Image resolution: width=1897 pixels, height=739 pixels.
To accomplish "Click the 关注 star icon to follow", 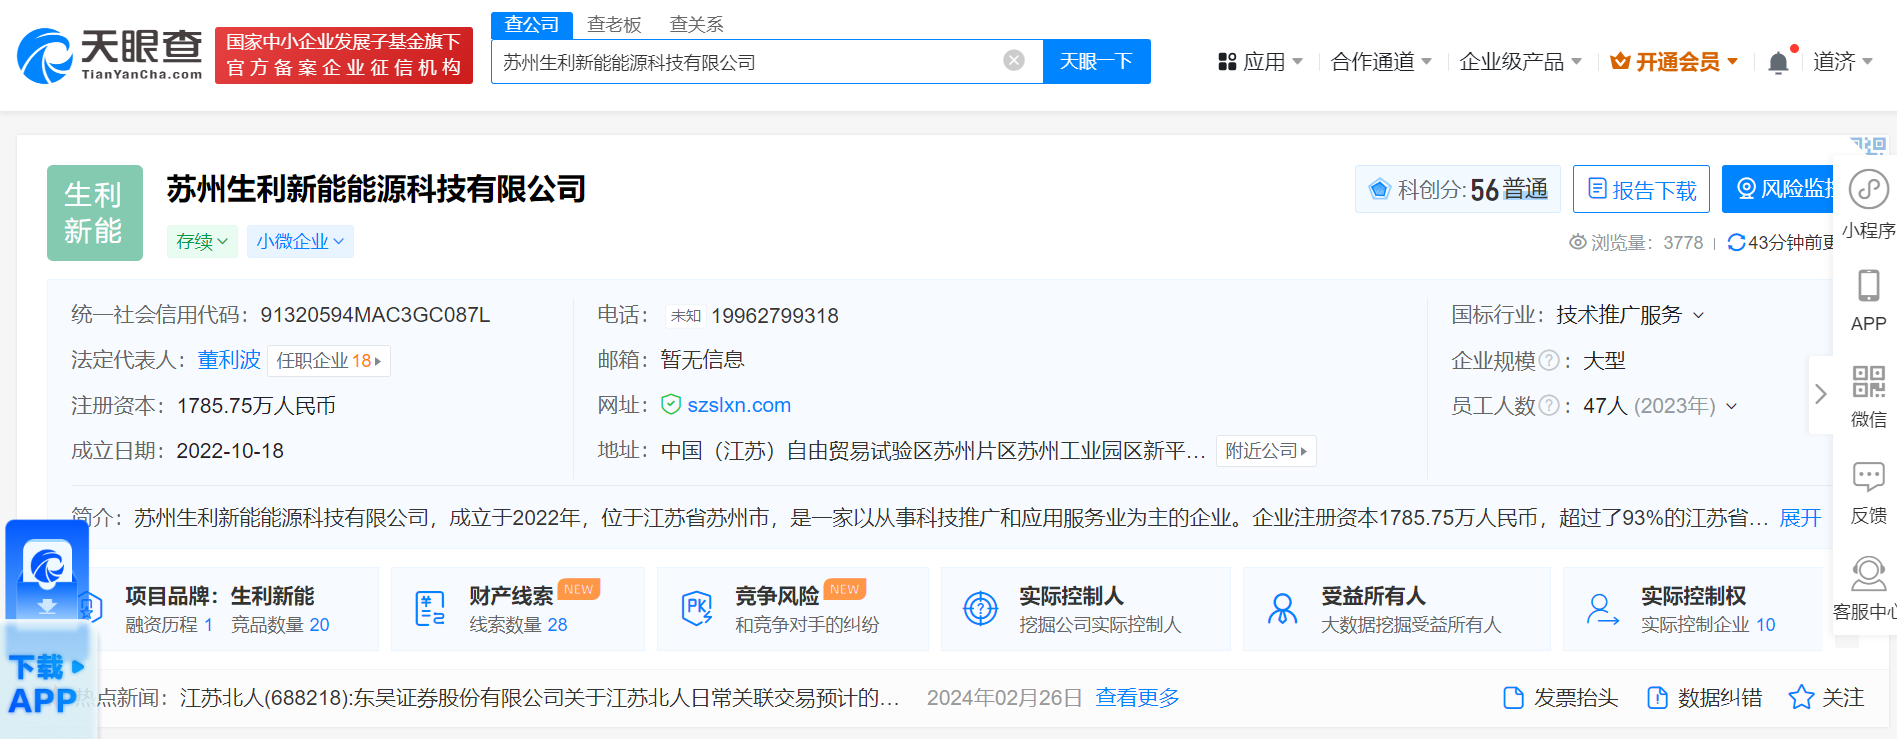I will point(1801,697).
